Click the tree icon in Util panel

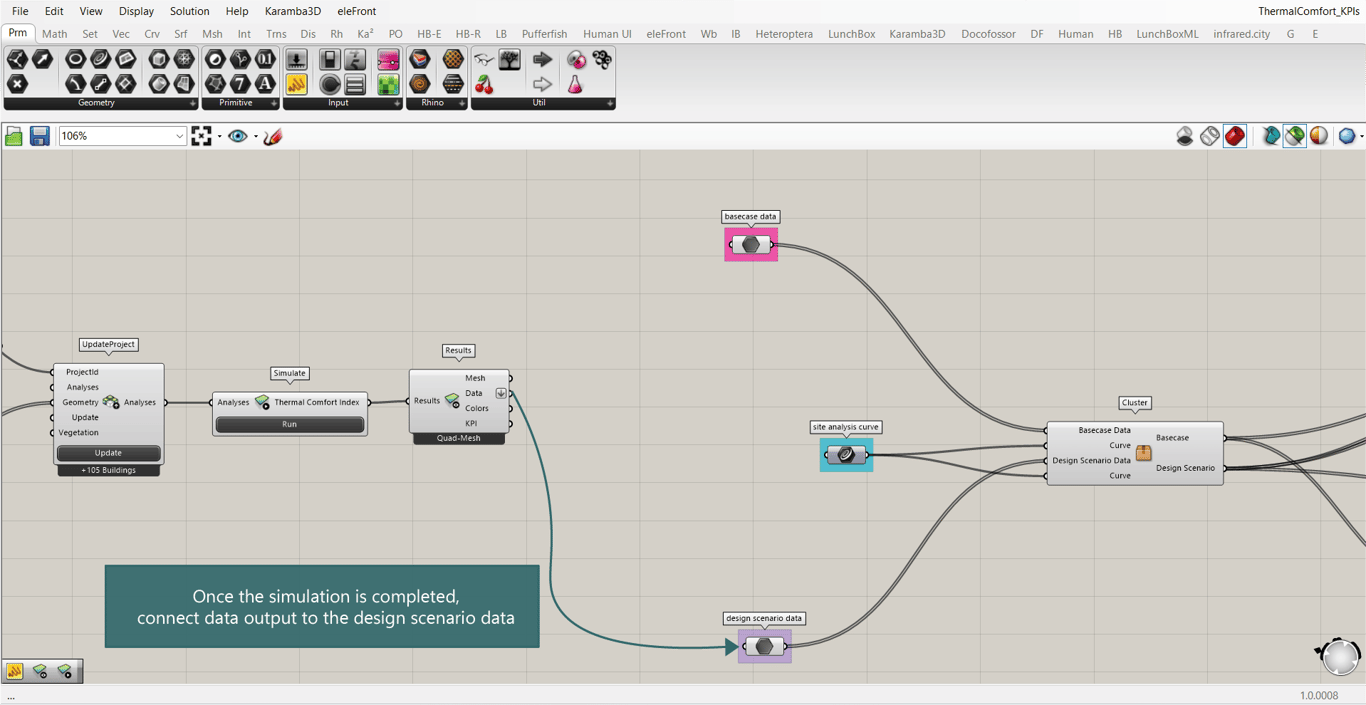click(x=510, y=60)
